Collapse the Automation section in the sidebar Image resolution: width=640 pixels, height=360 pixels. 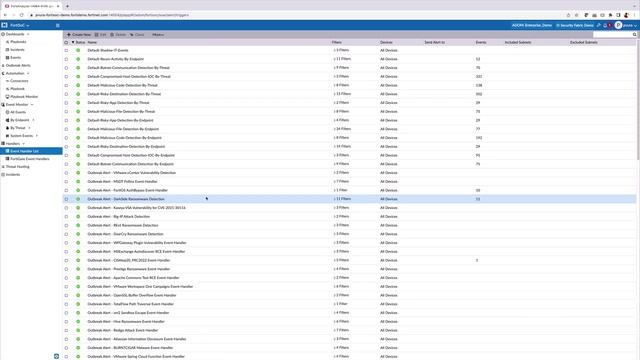(x=28, y=73)
